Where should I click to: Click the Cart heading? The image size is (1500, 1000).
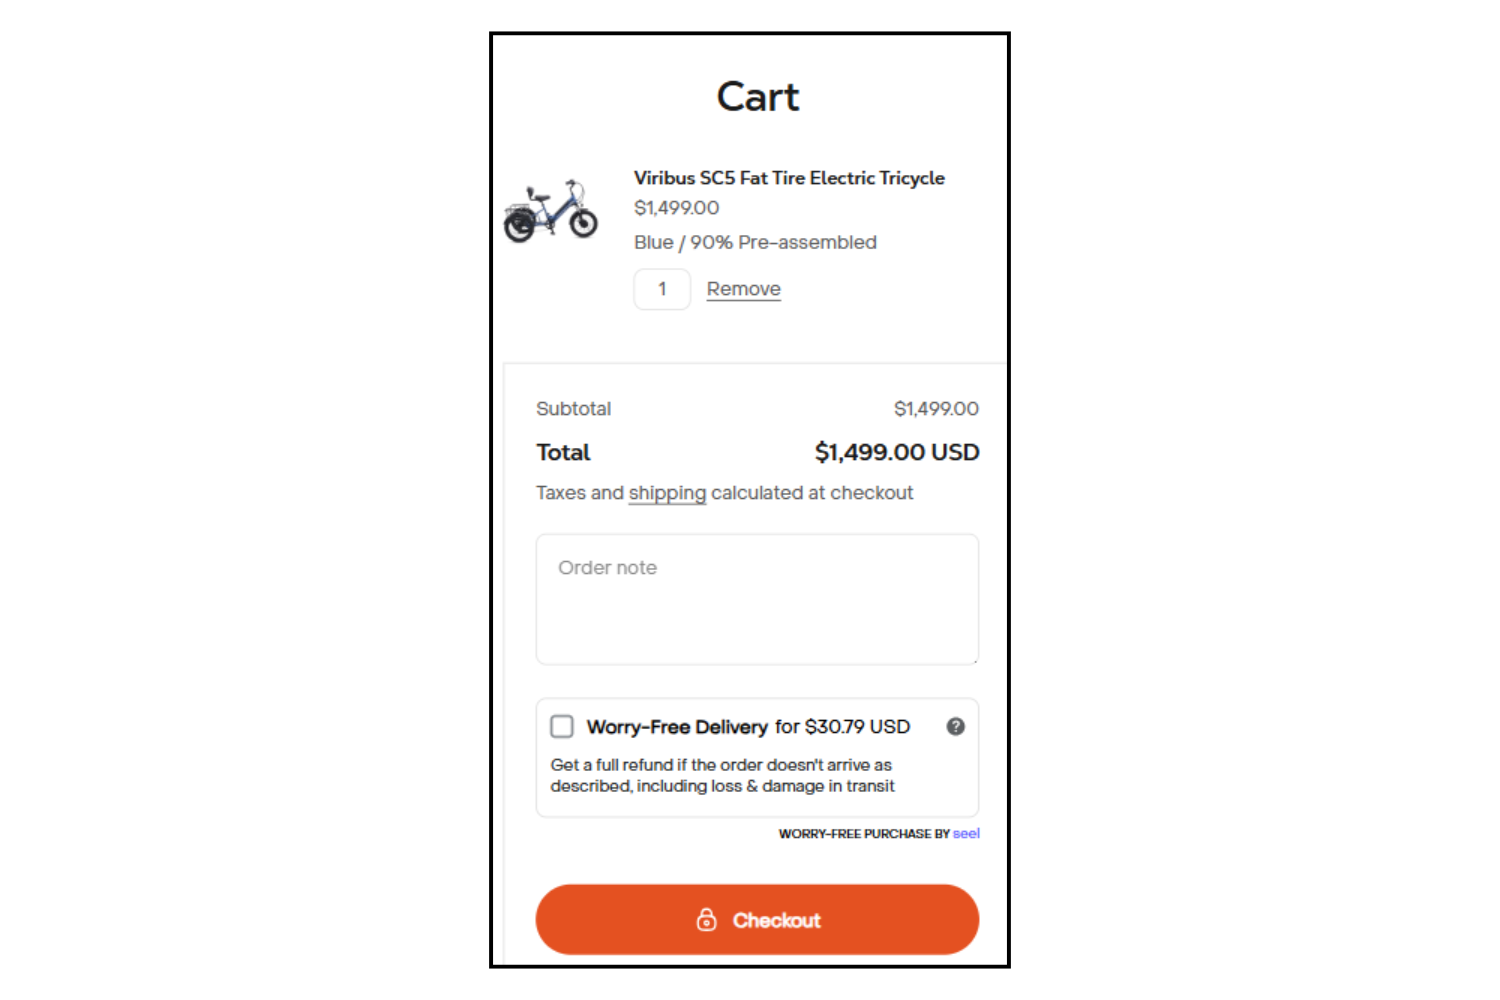tap(758, 97)
